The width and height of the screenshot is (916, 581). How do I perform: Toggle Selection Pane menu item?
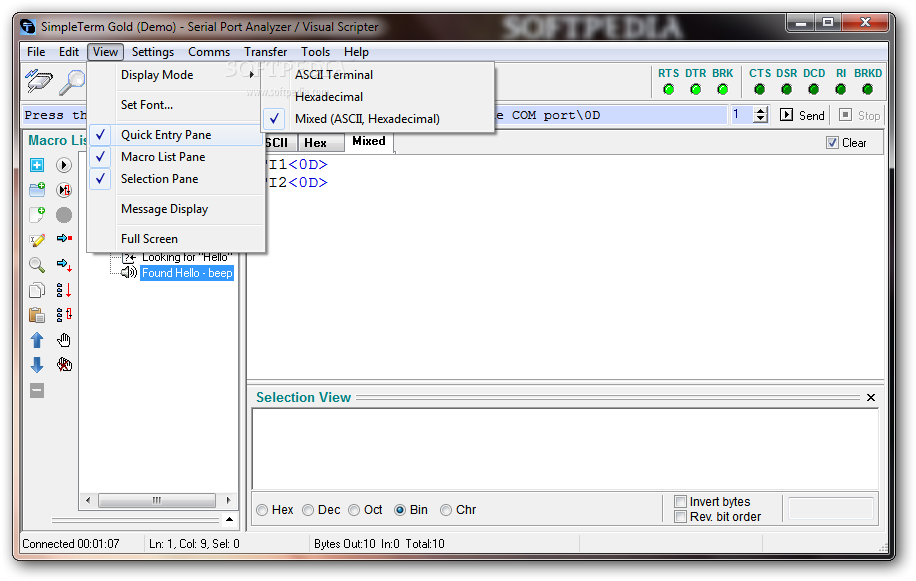click(175, 179)
